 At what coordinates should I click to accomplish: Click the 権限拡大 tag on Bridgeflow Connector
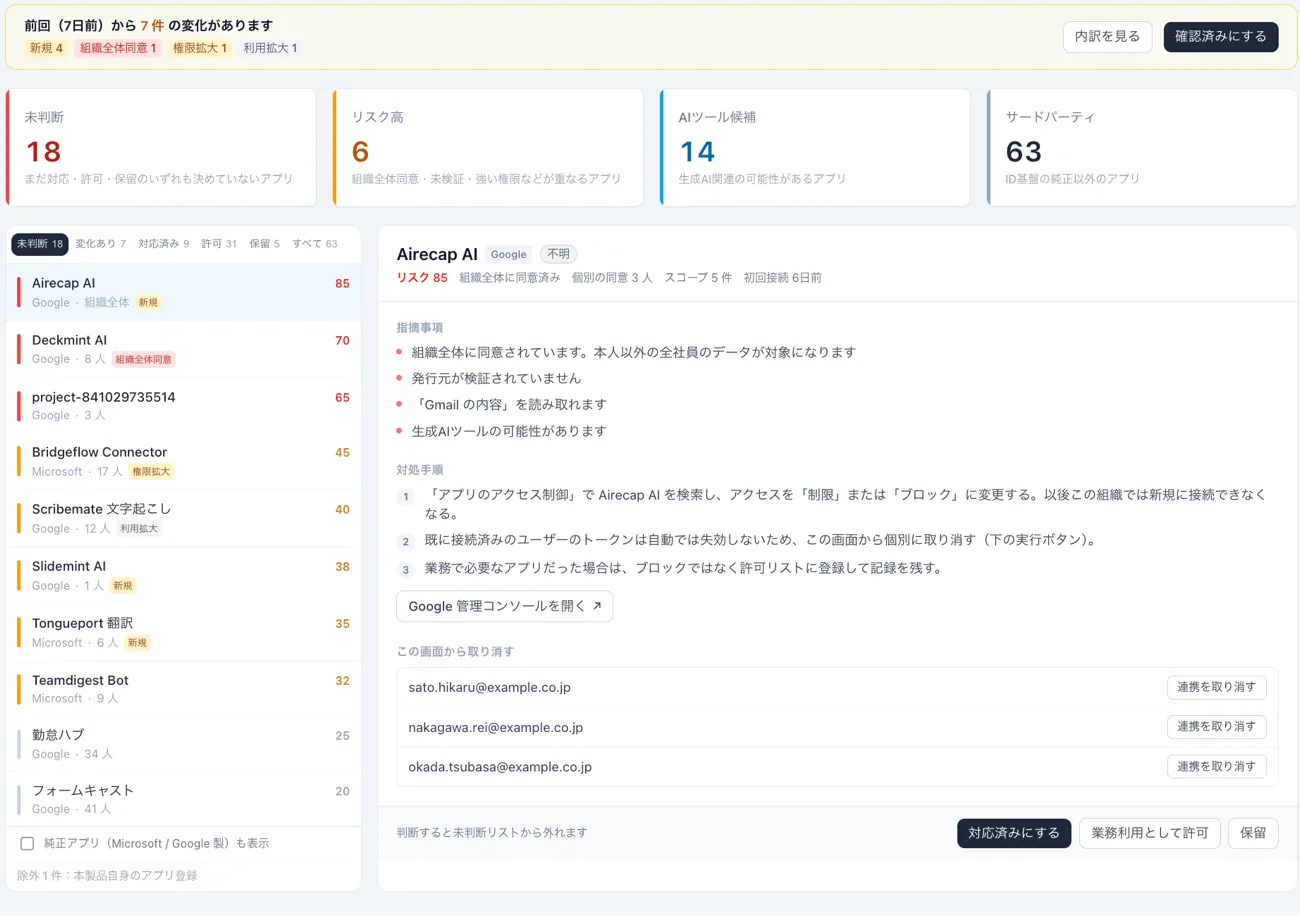click(x=151, y=471)
